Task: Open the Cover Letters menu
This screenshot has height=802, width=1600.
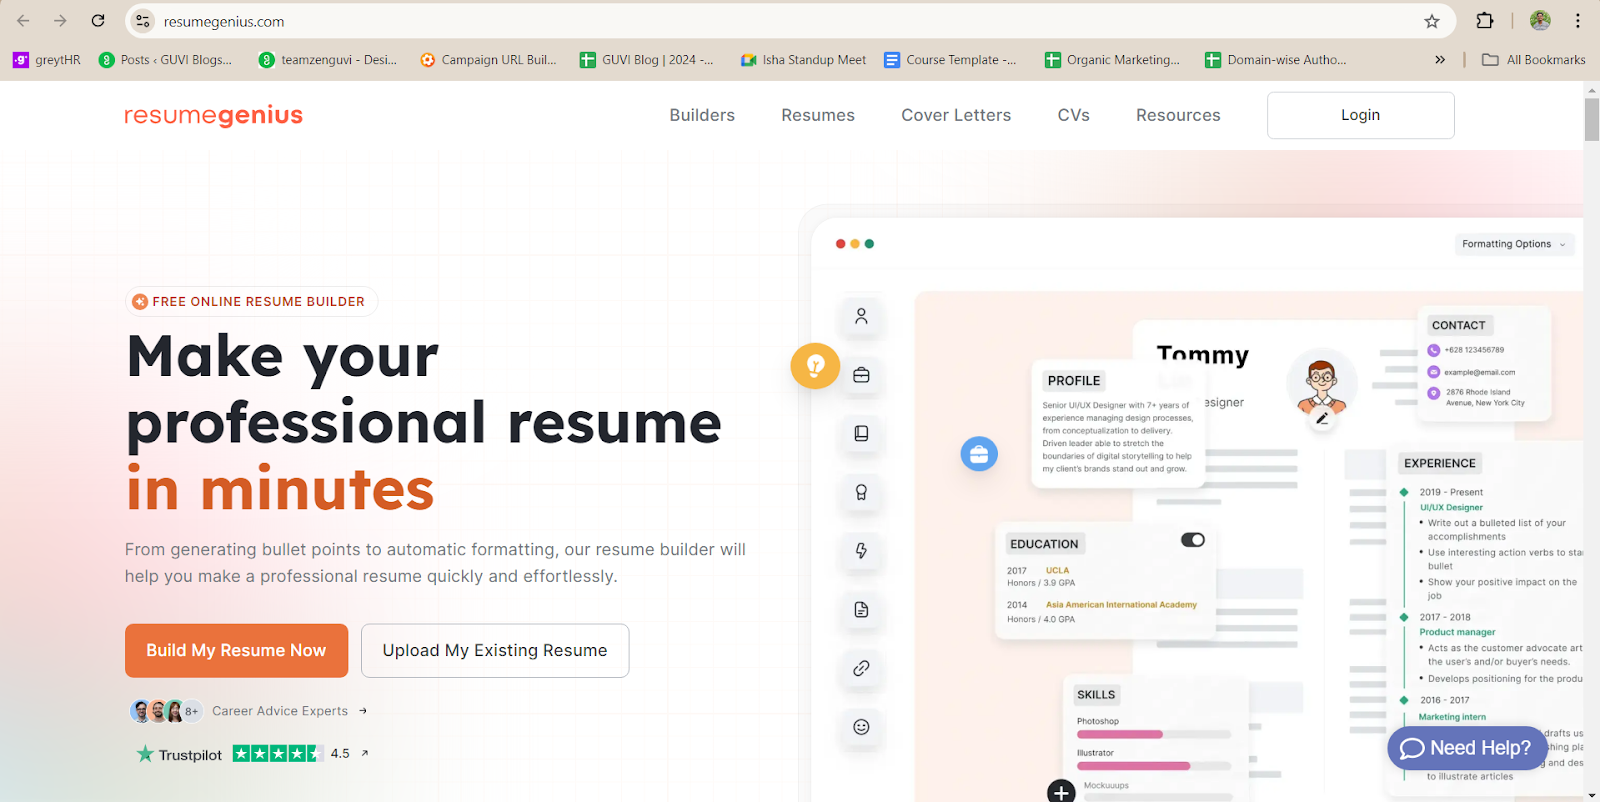Action: click(956, 115)
